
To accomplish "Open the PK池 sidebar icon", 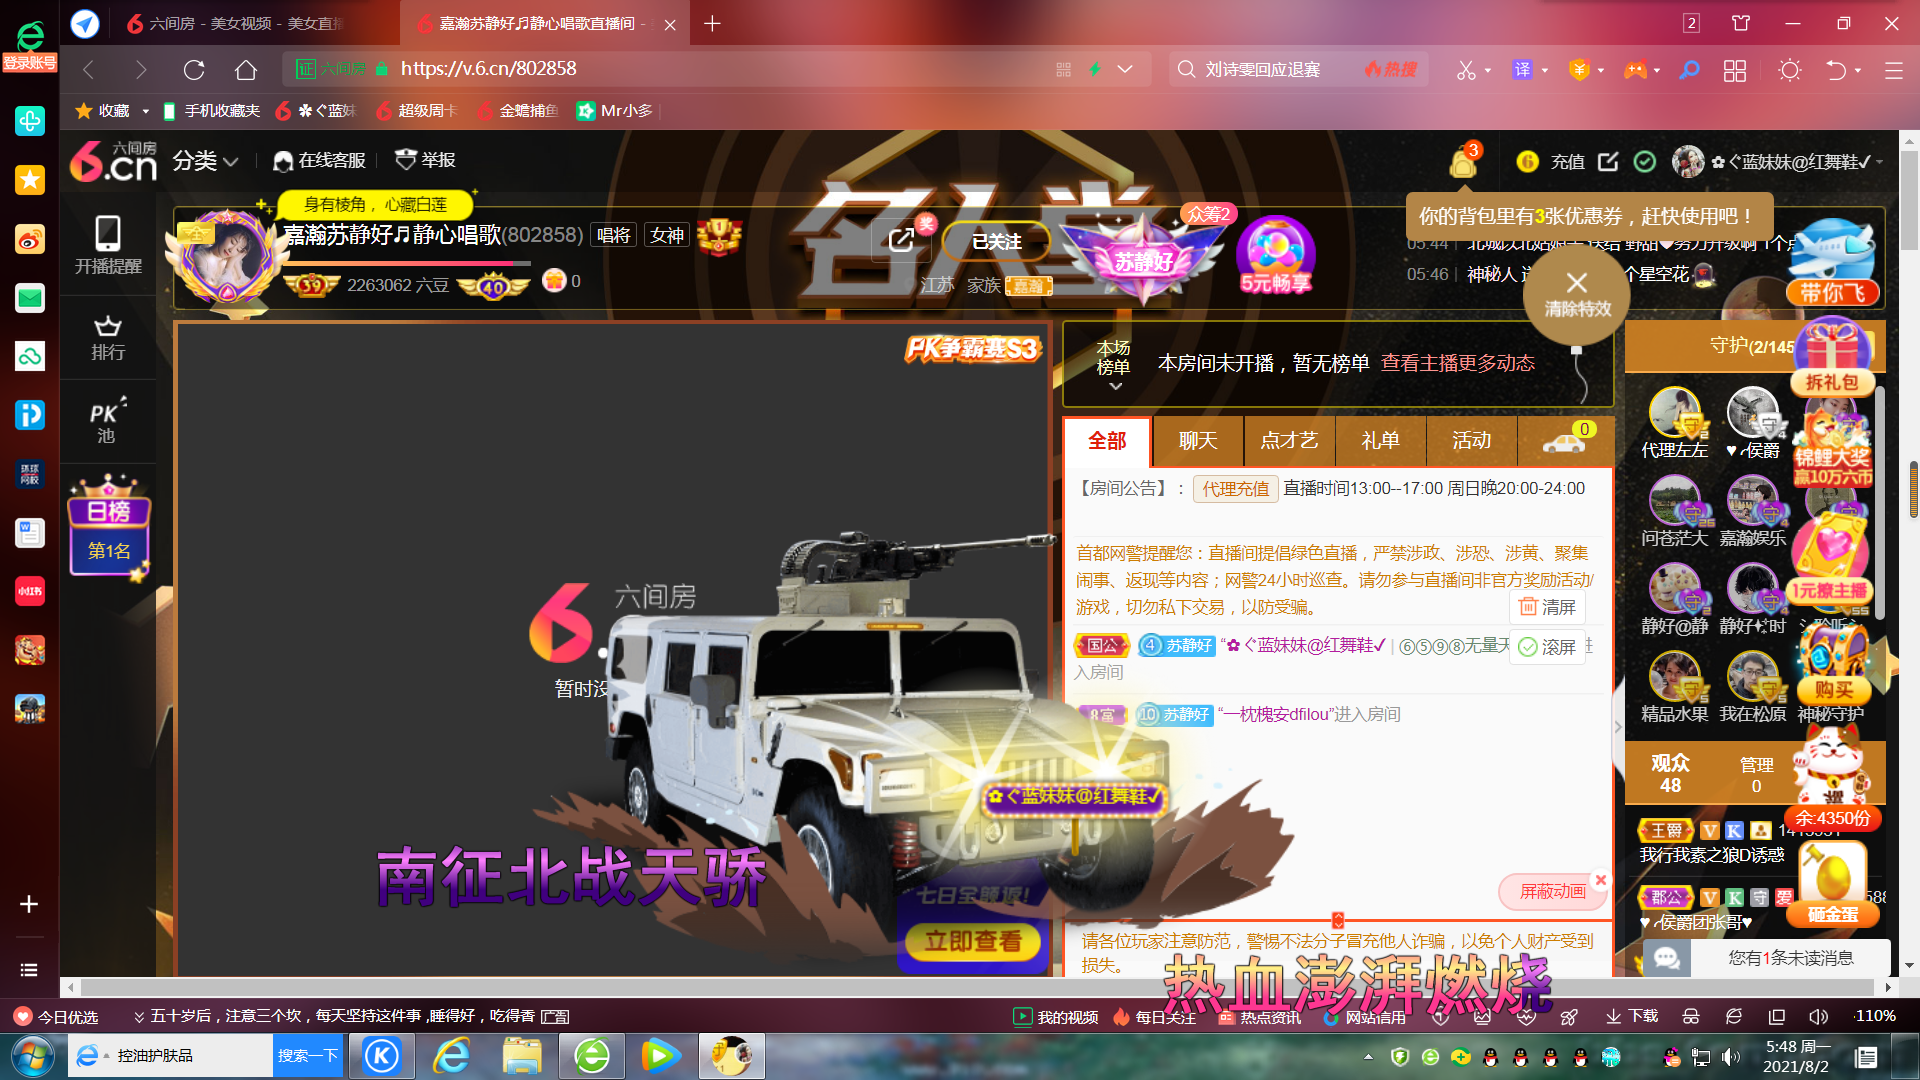I will point(107,422).
